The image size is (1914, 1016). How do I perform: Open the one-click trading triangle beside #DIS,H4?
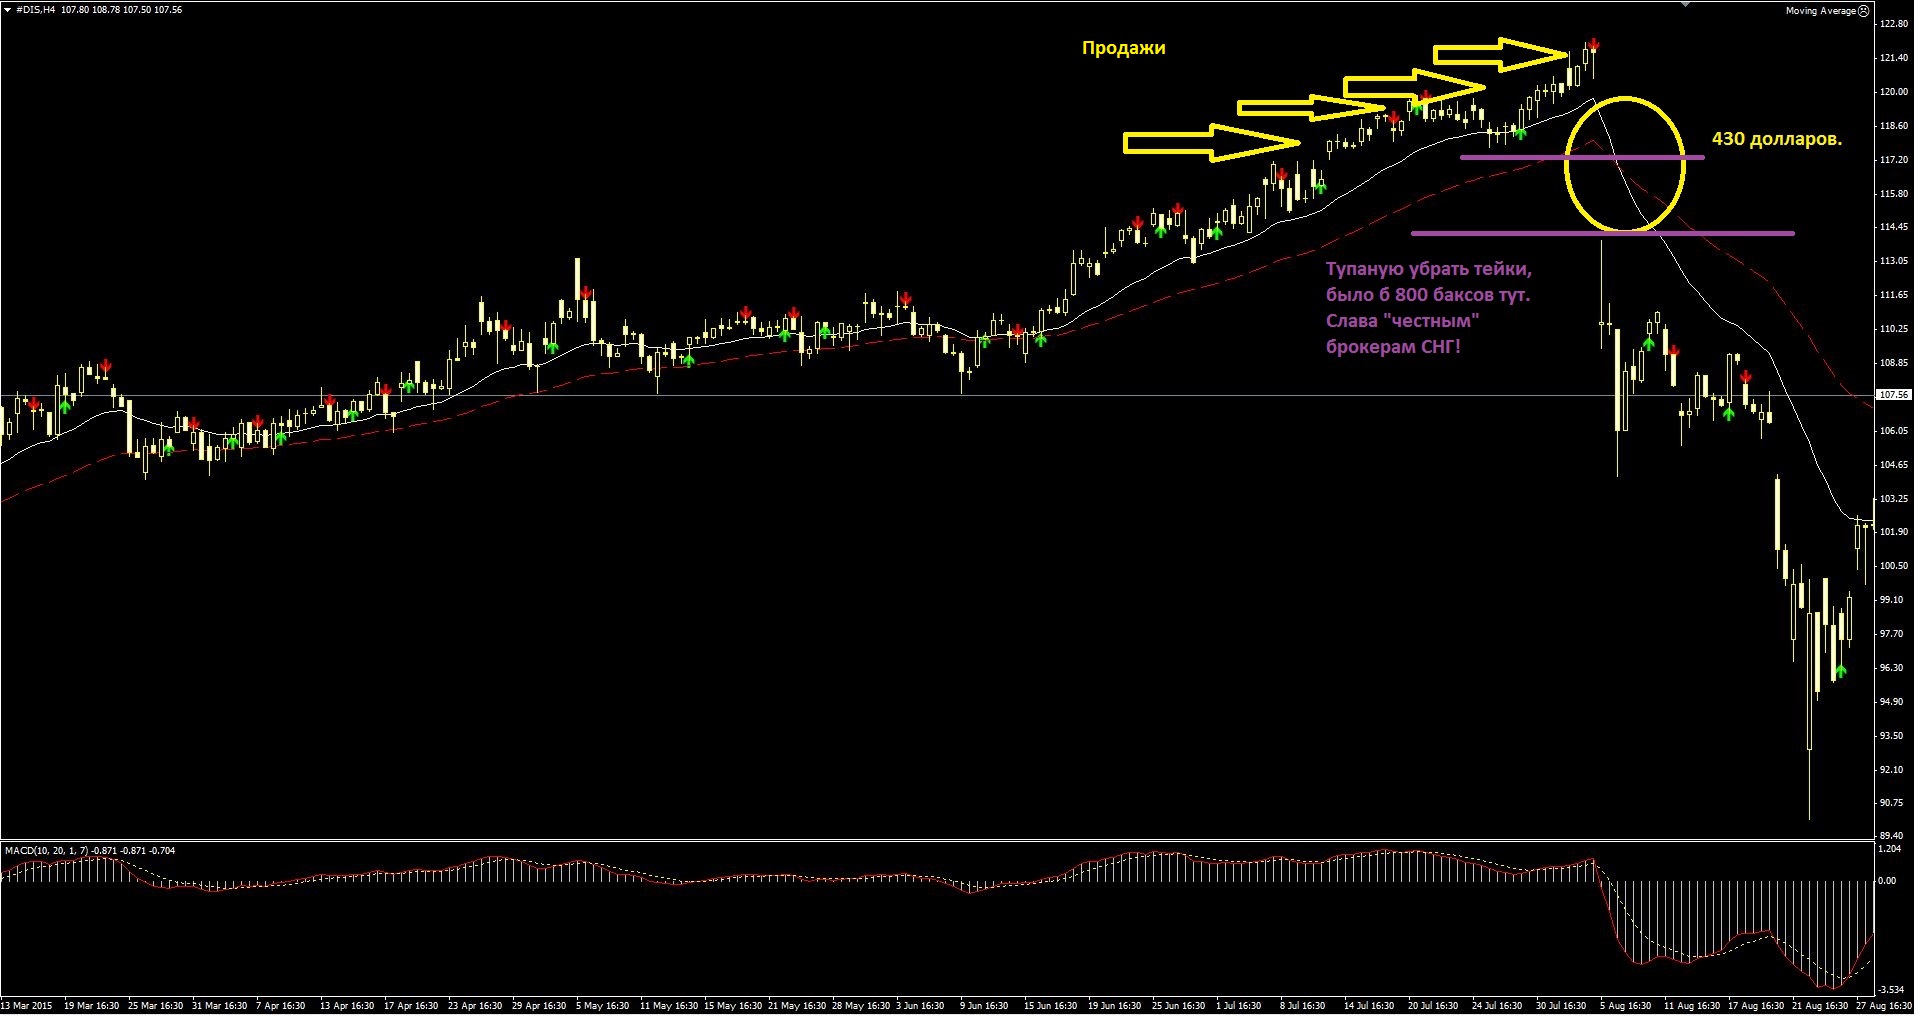click(x=8, y=10)
